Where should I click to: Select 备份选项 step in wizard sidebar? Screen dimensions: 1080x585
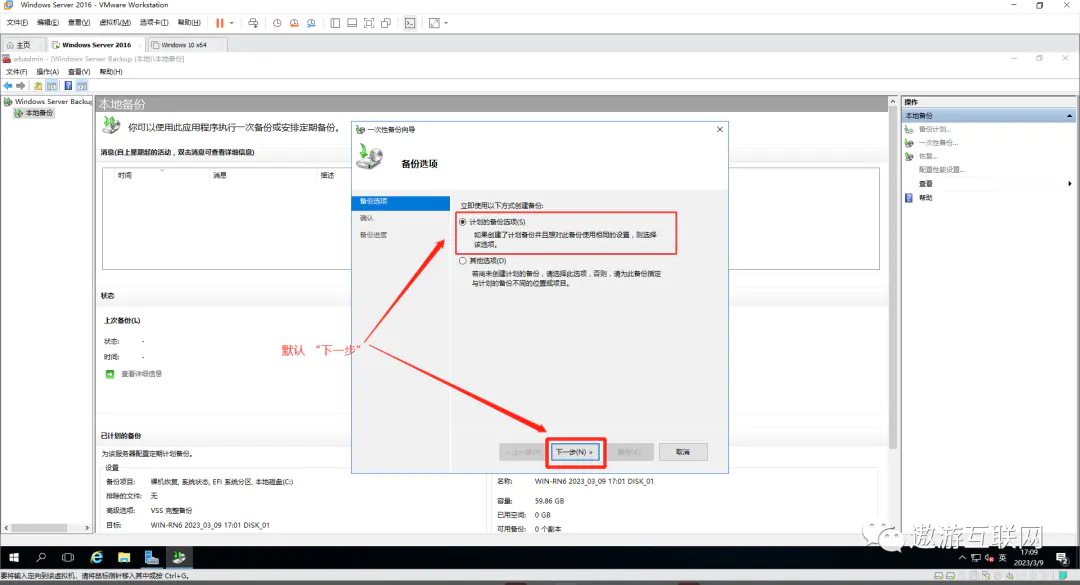pos(400,201)
